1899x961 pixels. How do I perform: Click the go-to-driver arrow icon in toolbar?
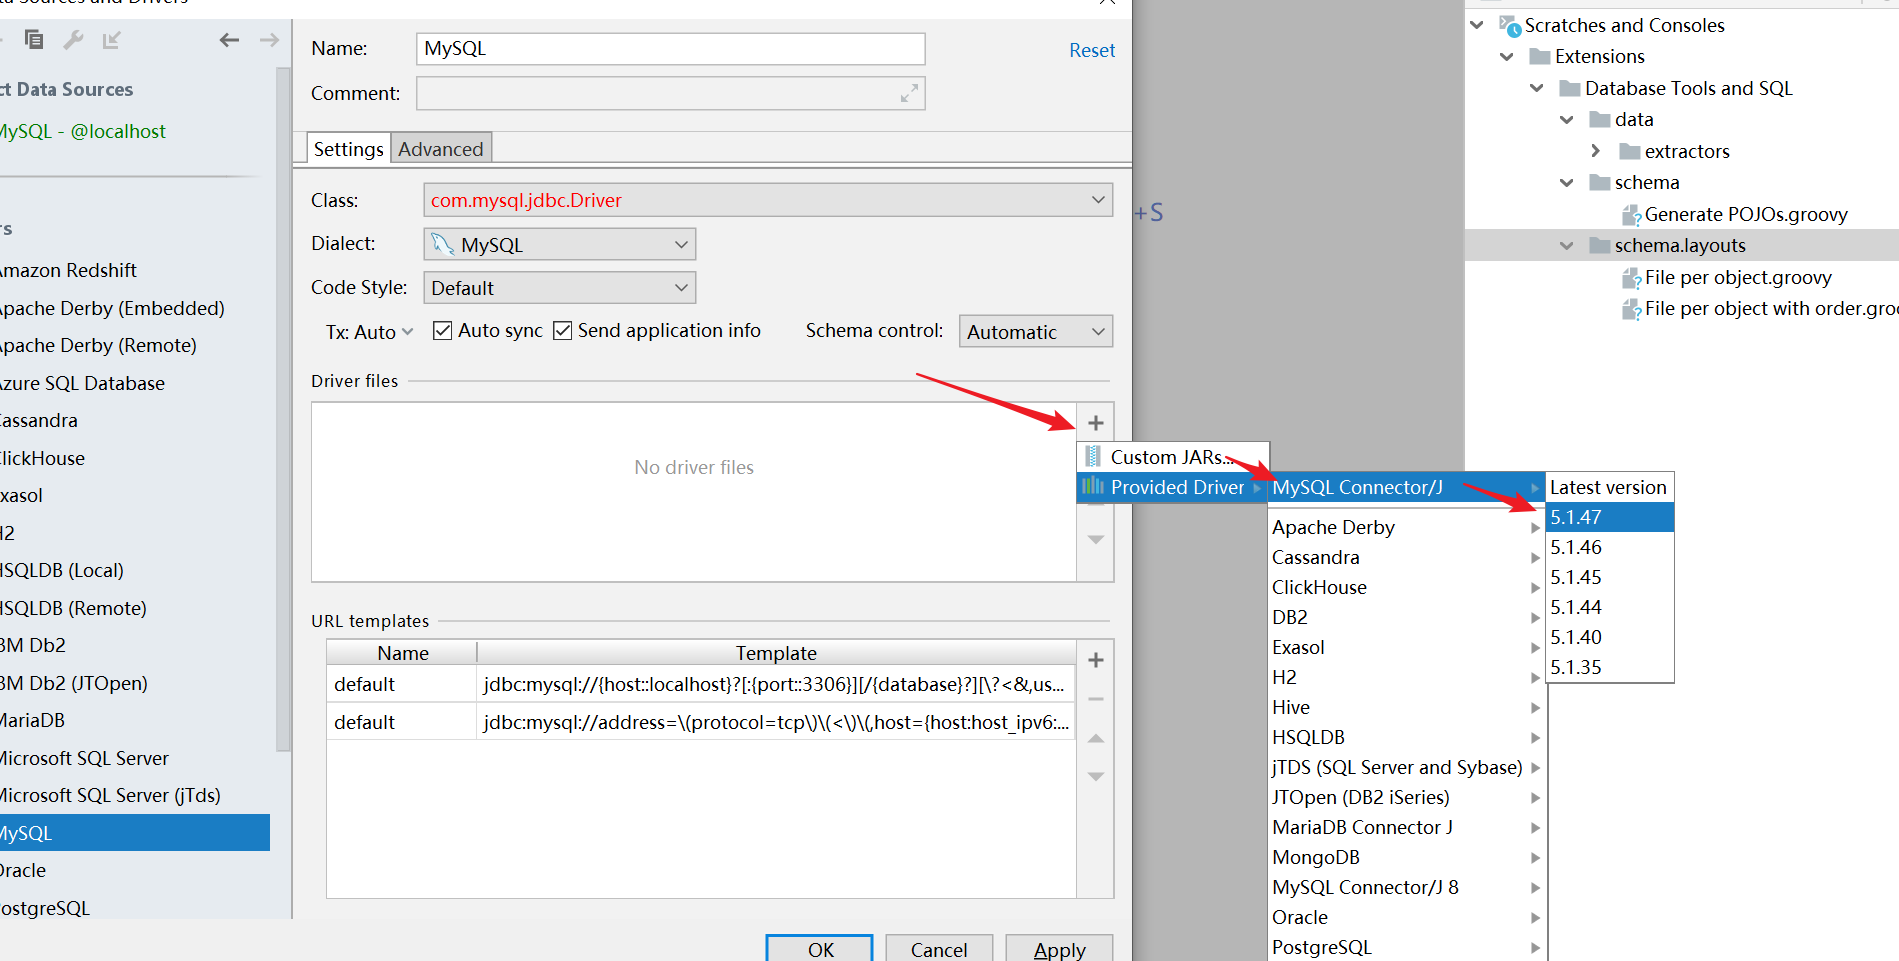(111, 40)
